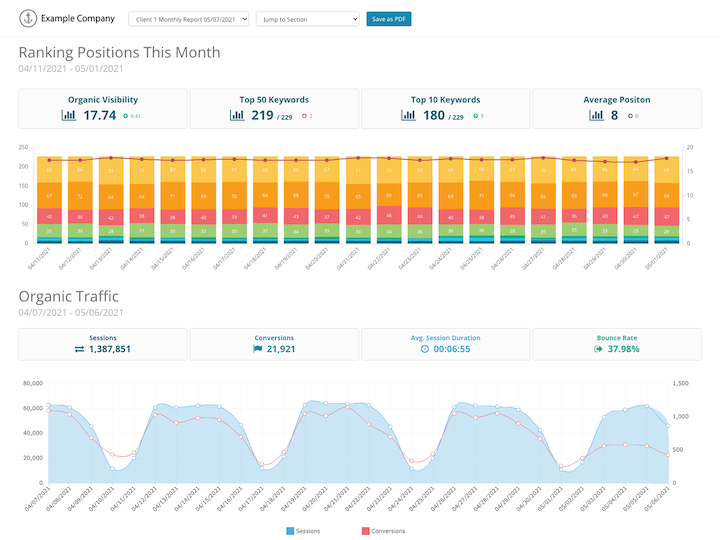
Task: Select the Bounce Rate stat card
Action: (x=616, y=343)
